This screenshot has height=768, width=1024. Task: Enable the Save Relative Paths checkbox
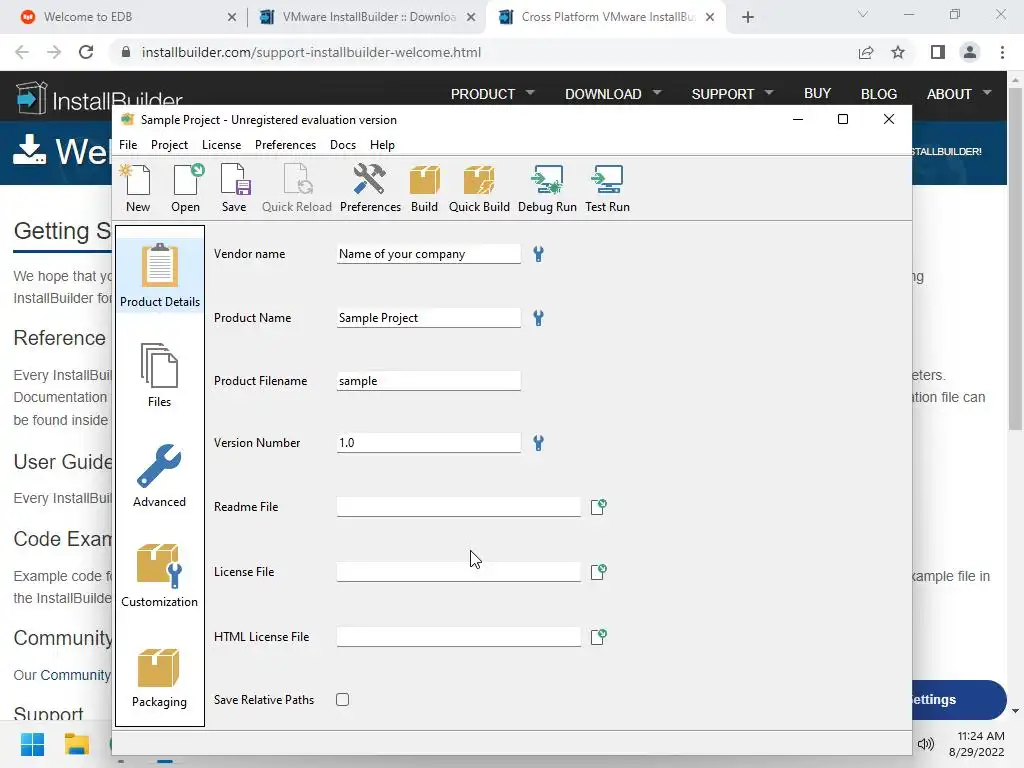[x=342, y=699]
